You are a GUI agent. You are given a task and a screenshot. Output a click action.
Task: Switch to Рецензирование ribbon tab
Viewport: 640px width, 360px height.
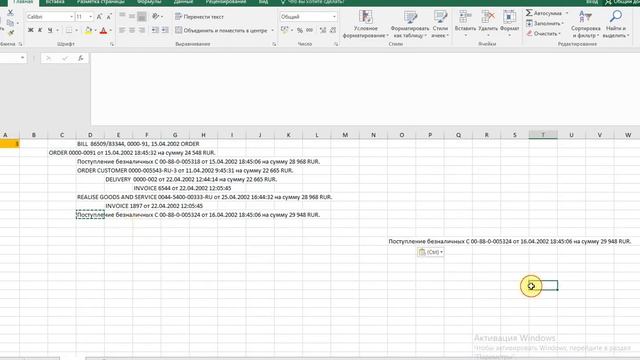226,2
